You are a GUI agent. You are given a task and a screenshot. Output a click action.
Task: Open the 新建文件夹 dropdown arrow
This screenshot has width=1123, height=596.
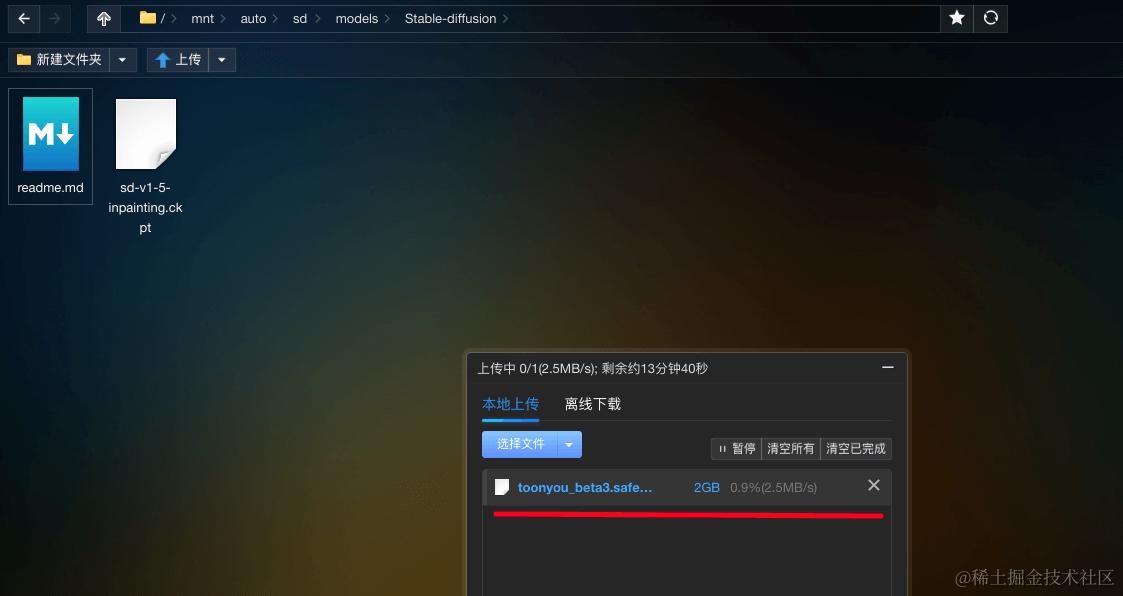(122, 59)
